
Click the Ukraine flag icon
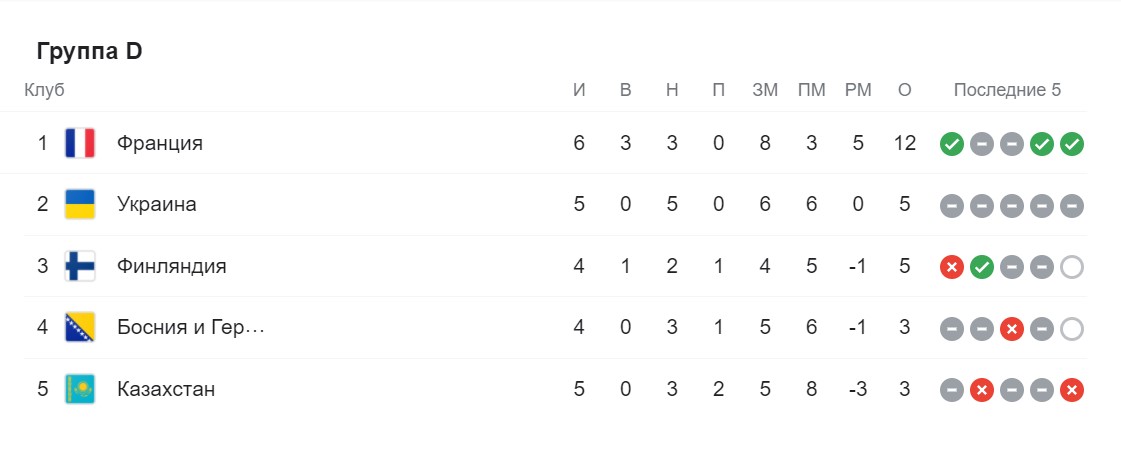(79, 204)
